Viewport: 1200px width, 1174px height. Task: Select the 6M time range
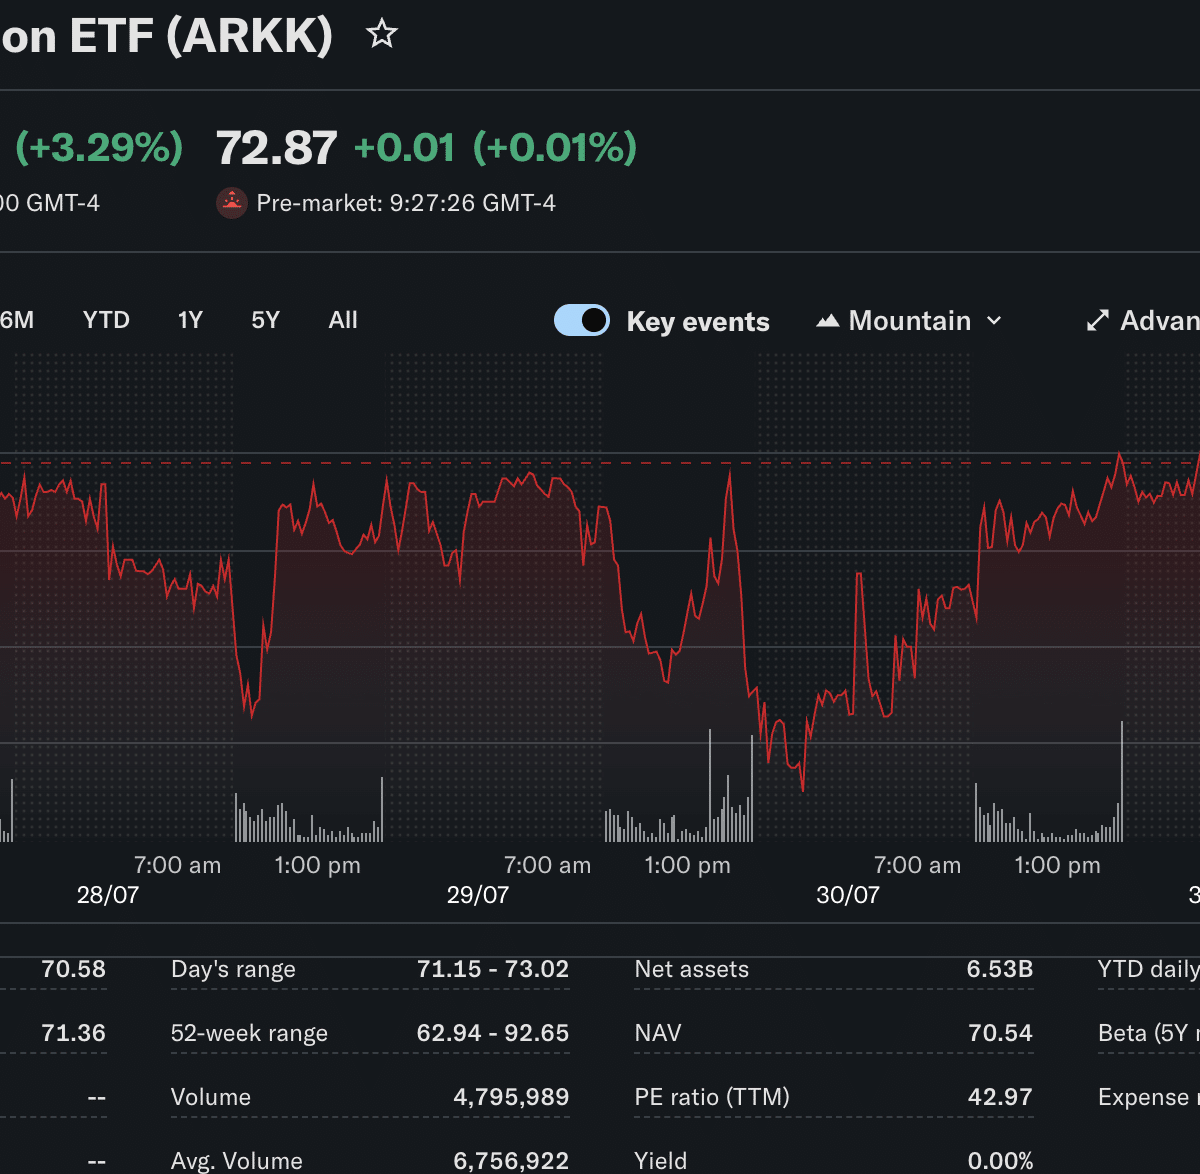tap(17, 320)
